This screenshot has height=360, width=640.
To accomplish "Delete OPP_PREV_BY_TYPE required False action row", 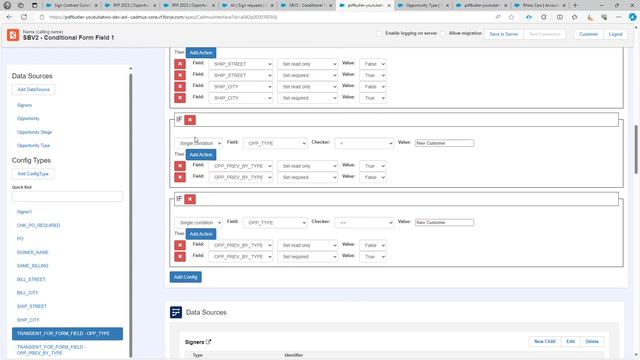I will (180, 178).
